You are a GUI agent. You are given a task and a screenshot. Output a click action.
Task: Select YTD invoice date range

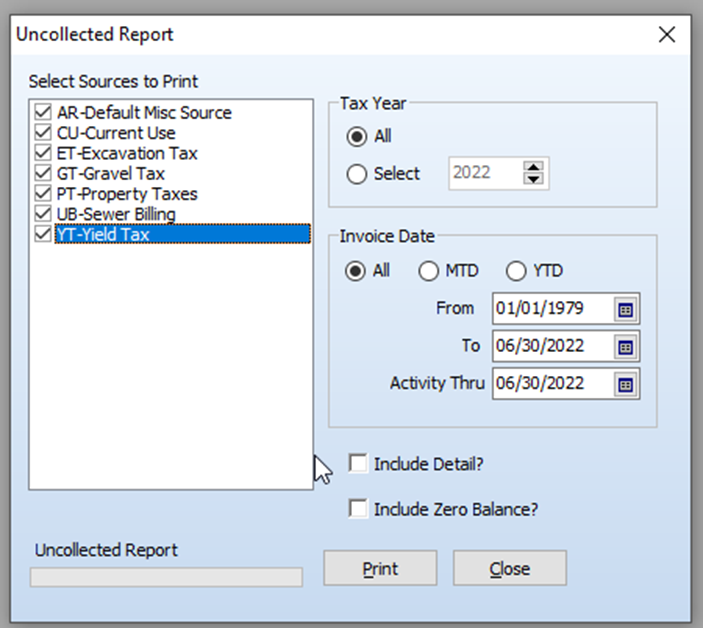pyautogui.click(x=516, y=271)
